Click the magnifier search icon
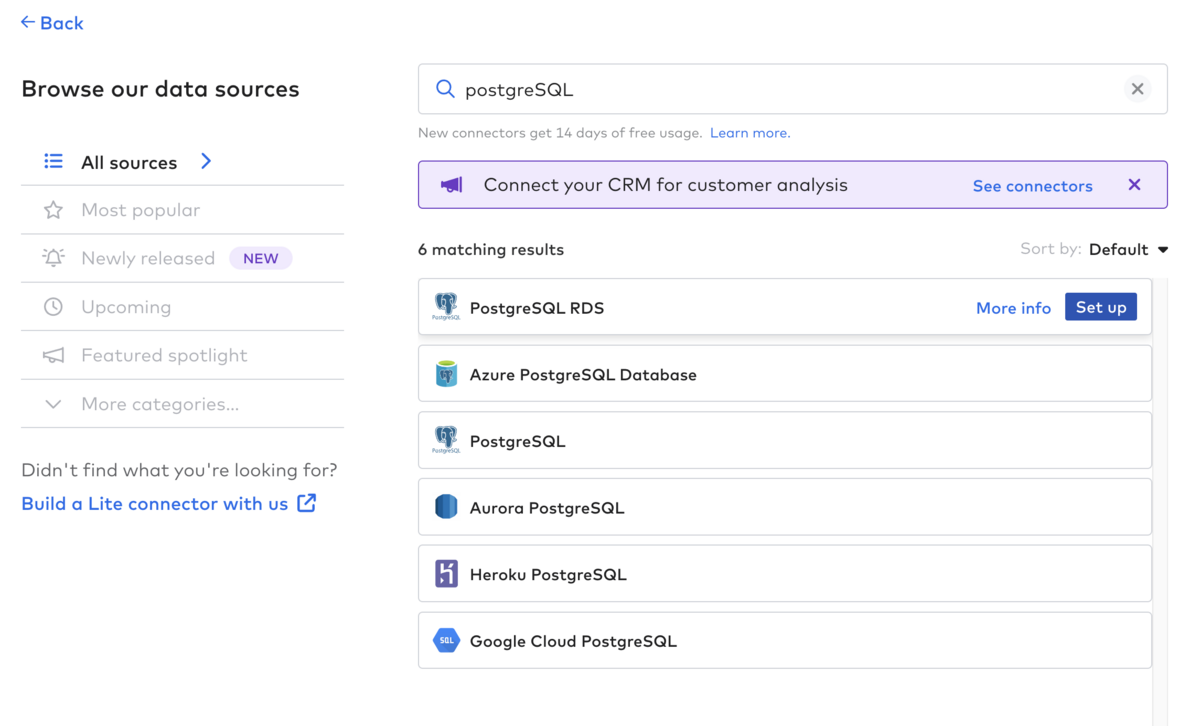 point(445,89)
